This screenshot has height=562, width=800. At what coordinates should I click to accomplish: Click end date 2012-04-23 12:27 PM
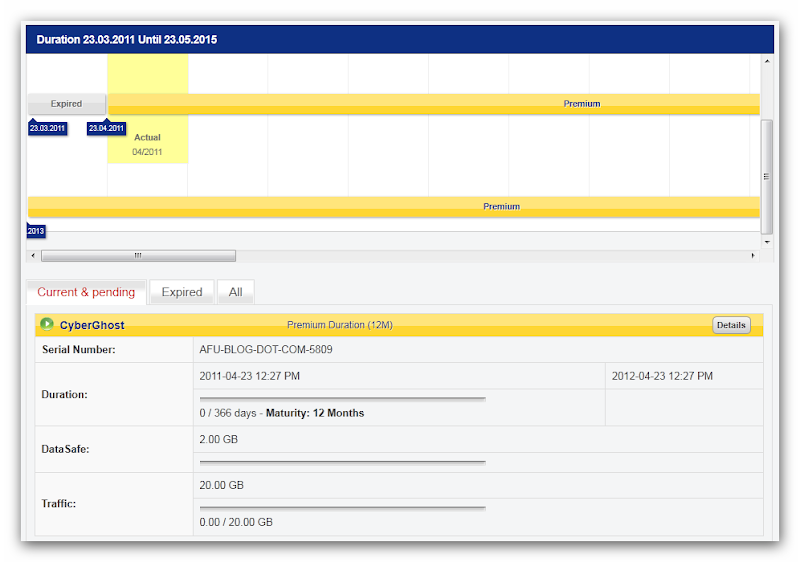coord(662,376)
